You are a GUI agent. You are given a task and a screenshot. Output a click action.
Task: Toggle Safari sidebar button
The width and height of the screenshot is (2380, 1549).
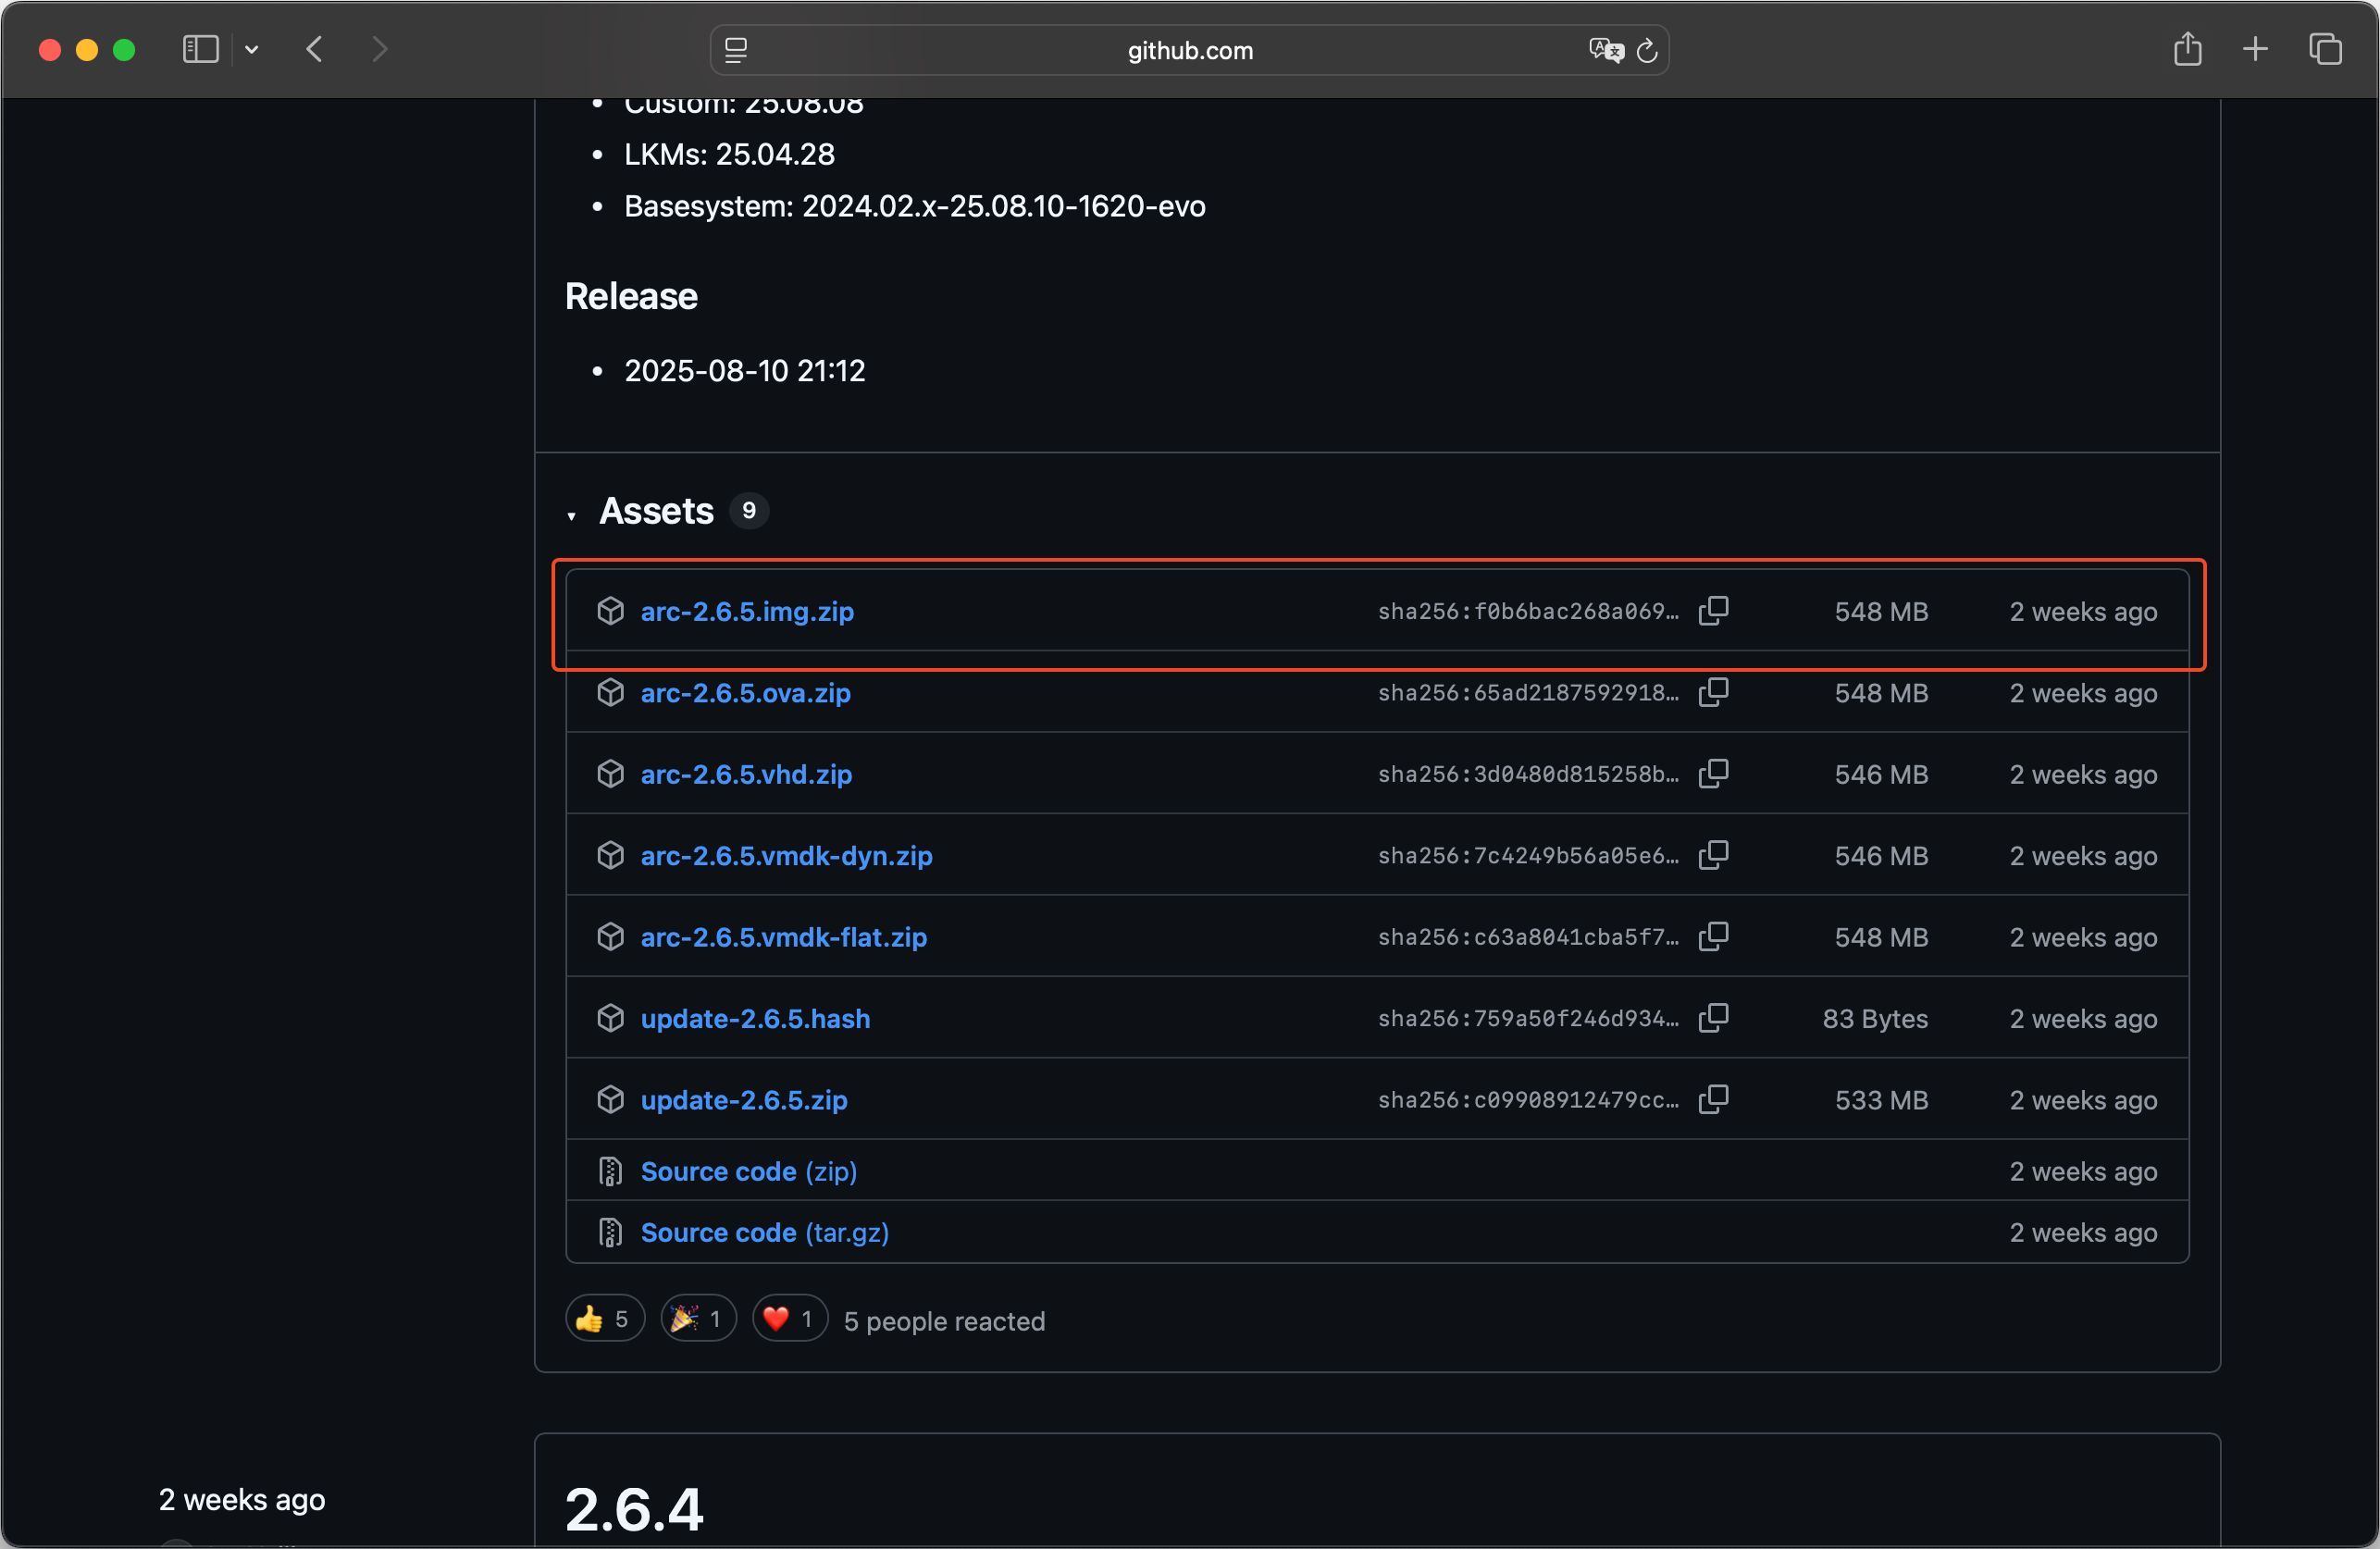[x=201, y=49]
